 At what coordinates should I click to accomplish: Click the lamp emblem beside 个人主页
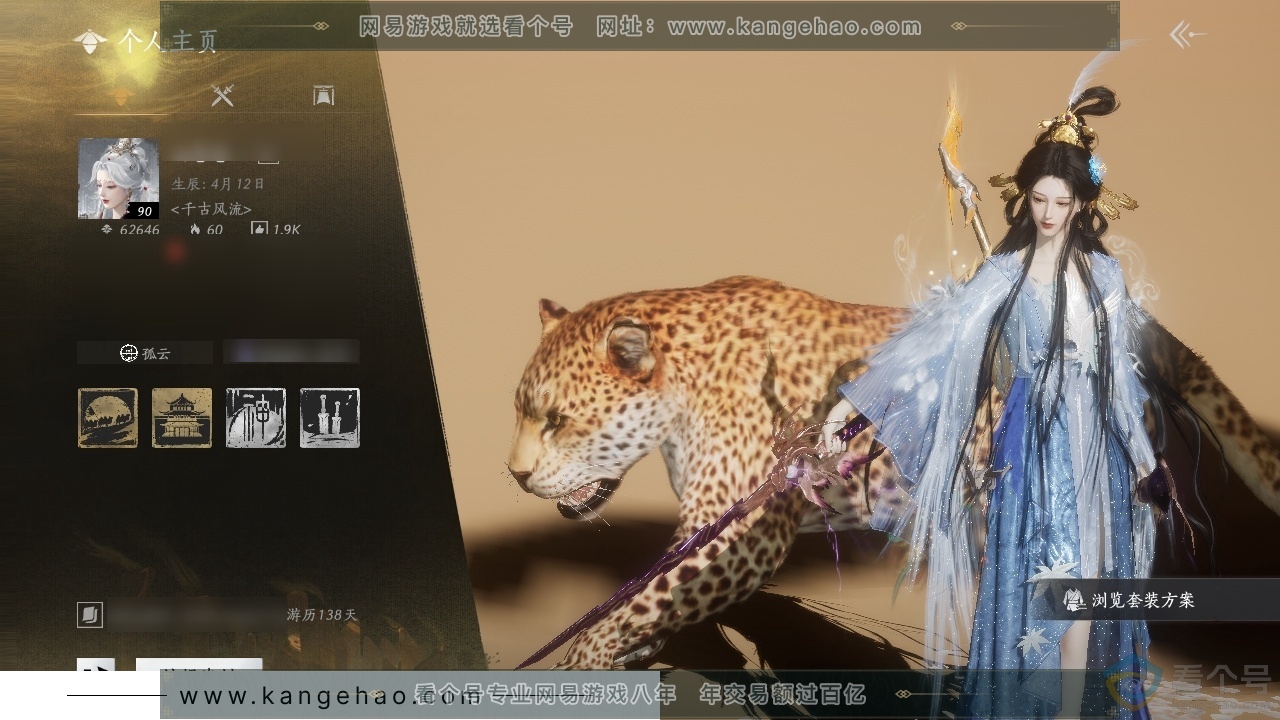click(x=90, y=41)
